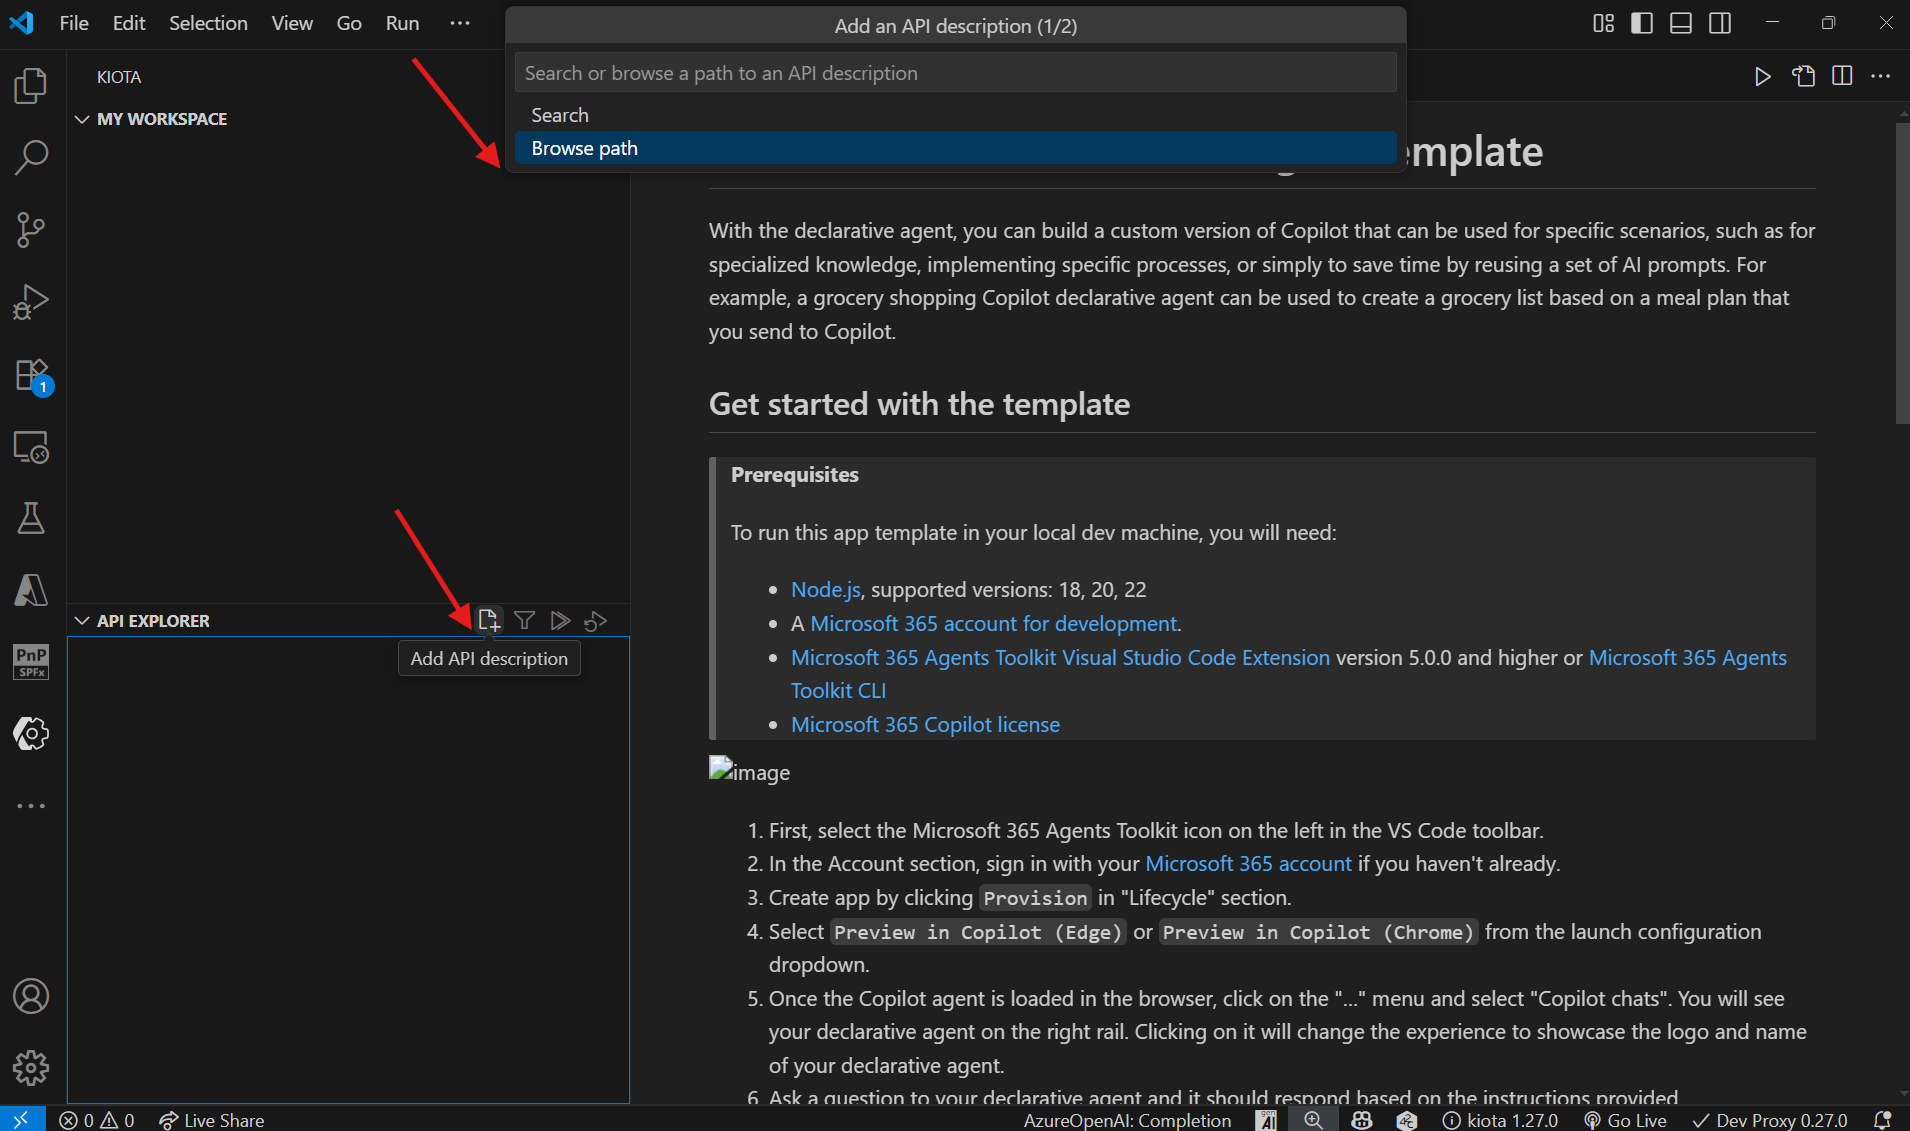
Task: Open Agents Toolkit Visual Studio Code Extension link
Action: tap(1060, 658)
